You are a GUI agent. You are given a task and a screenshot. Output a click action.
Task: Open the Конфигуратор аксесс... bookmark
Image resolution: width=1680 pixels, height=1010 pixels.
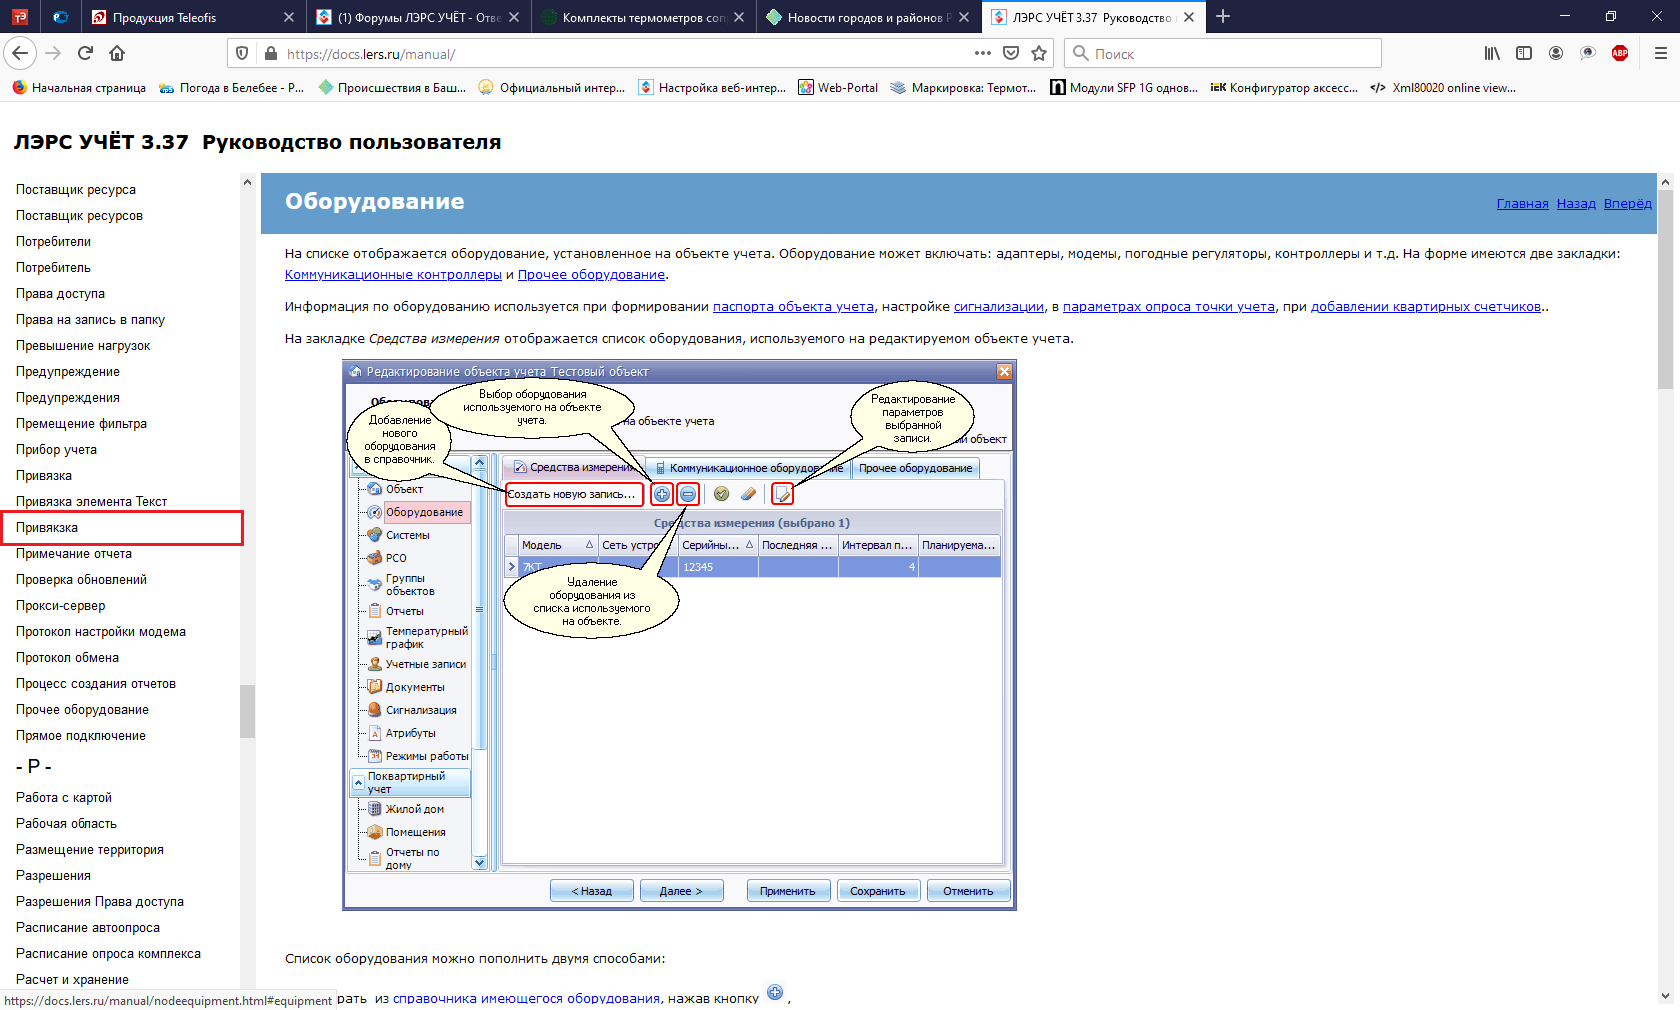pyautogui.click(x=1284, y=87)
